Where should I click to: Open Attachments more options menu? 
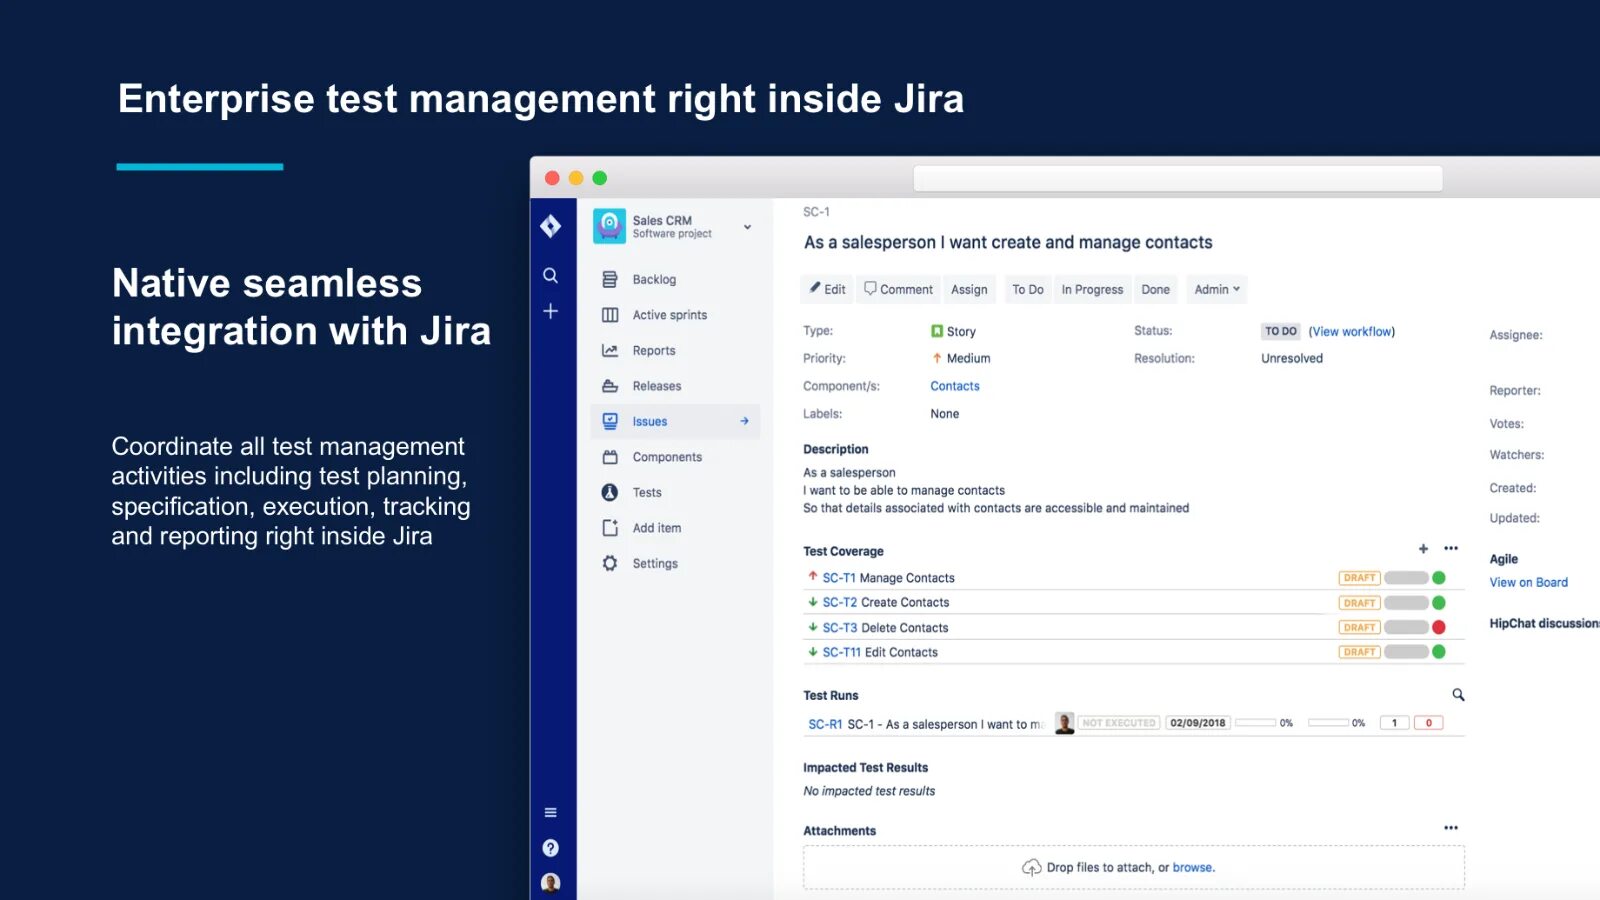(1451, 828)
